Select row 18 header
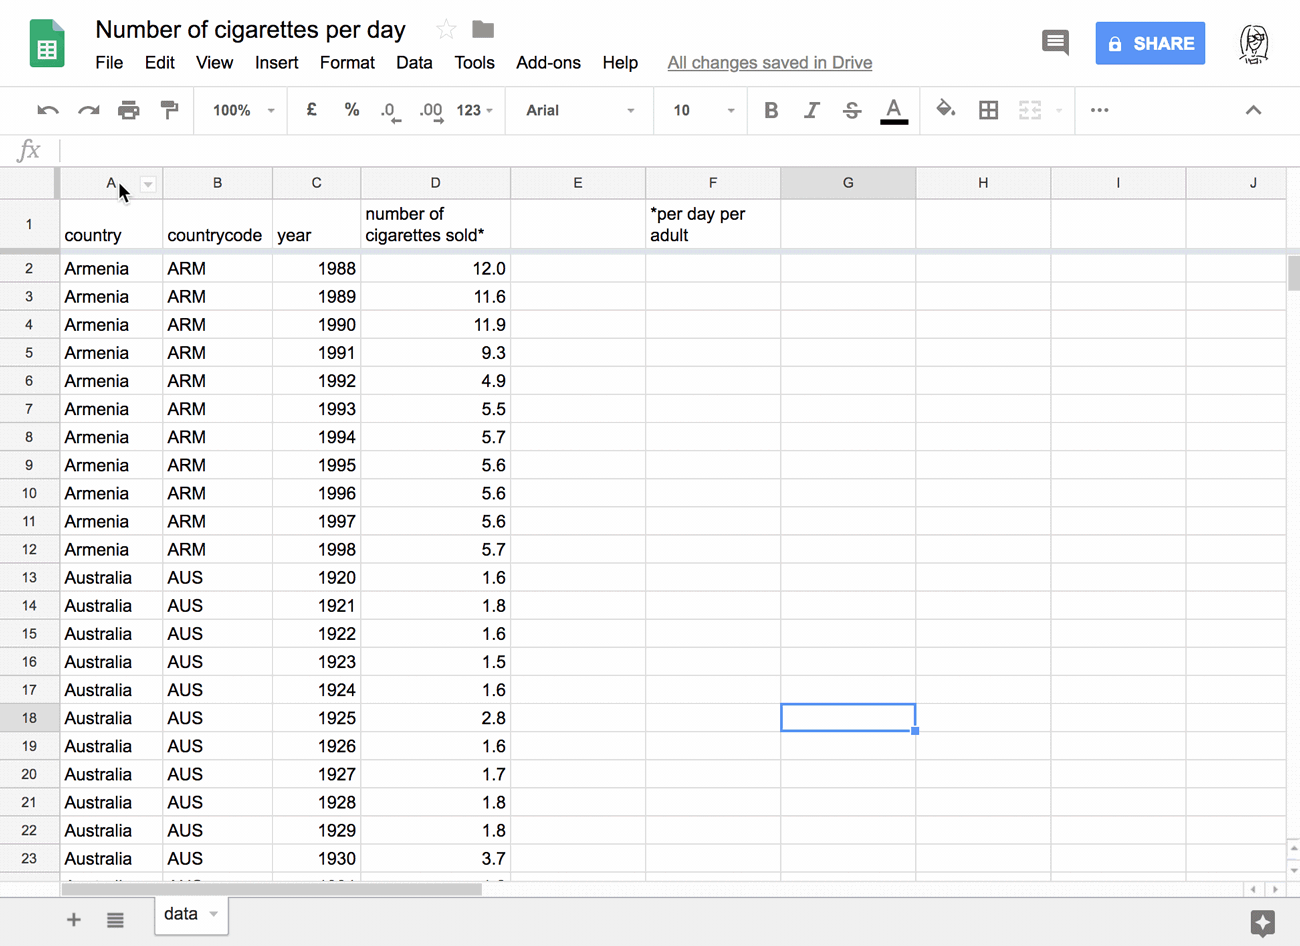 pos(29,718)
